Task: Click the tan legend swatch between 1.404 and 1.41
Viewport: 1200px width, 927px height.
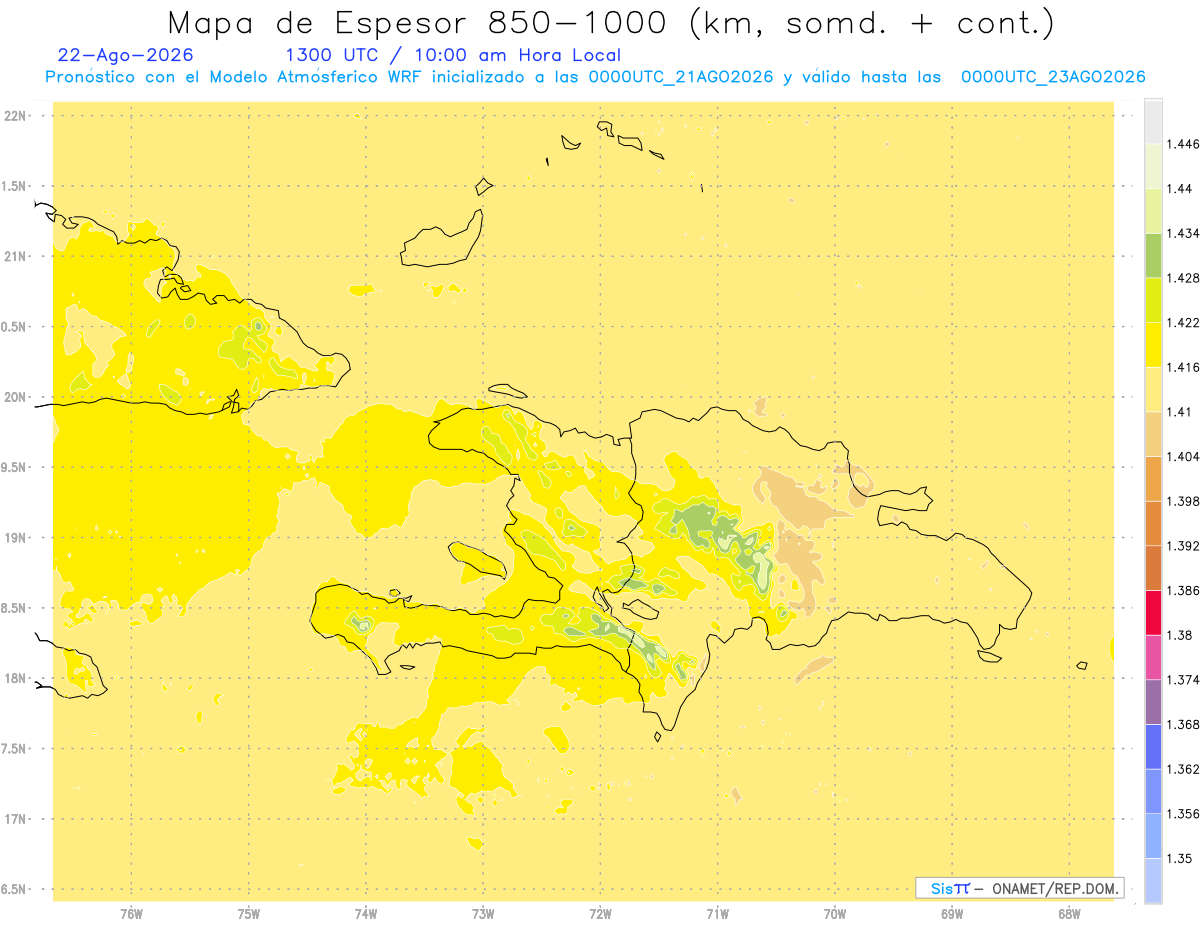Action: [x=1153, y=434]
